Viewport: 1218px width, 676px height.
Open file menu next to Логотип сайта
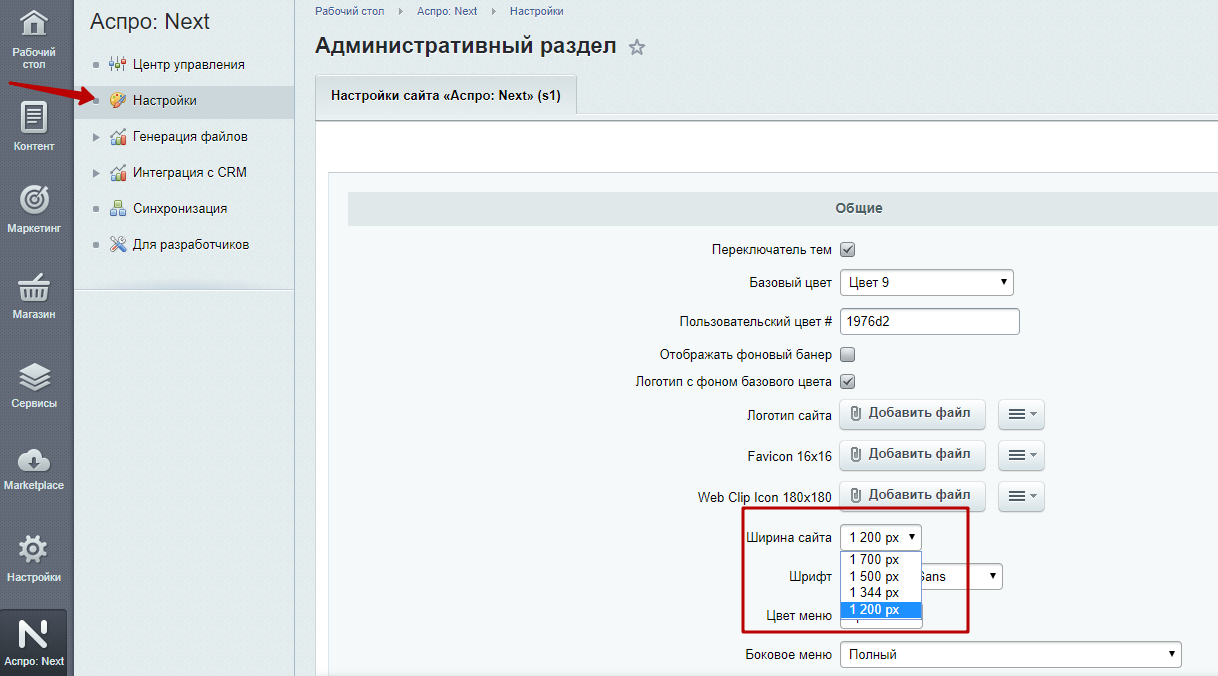tap(1021, 414)
